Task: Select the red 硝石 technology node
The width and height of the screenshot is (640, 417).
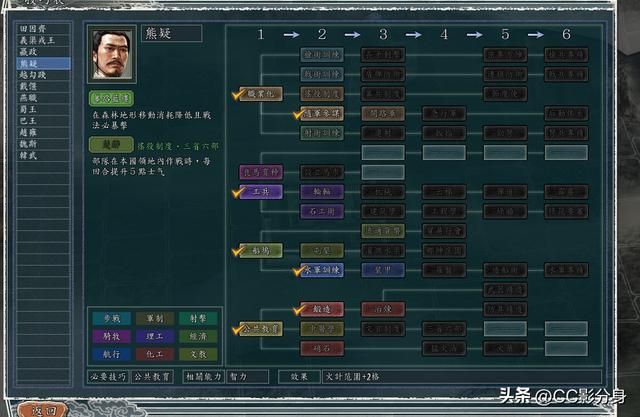Action: pyautogui.click(x=322, y=348)
